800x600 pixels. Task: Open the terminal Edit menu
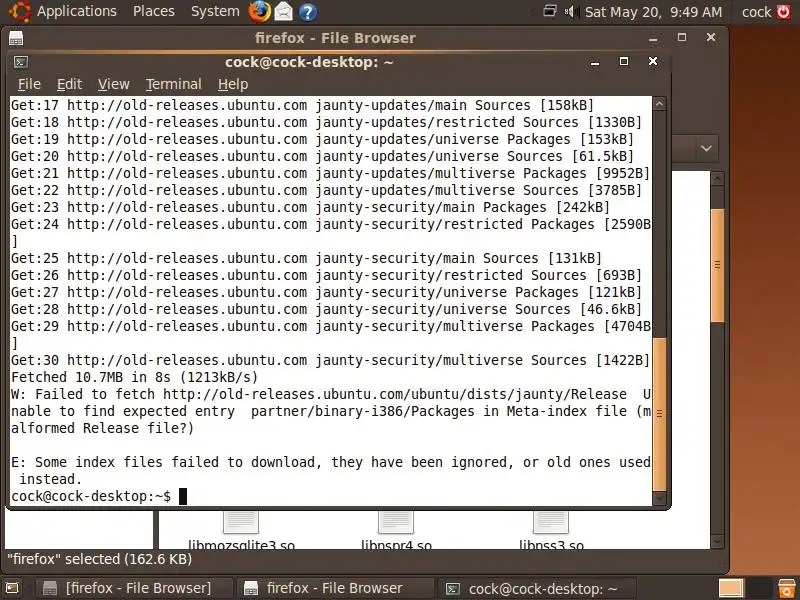tap(69, 84)
